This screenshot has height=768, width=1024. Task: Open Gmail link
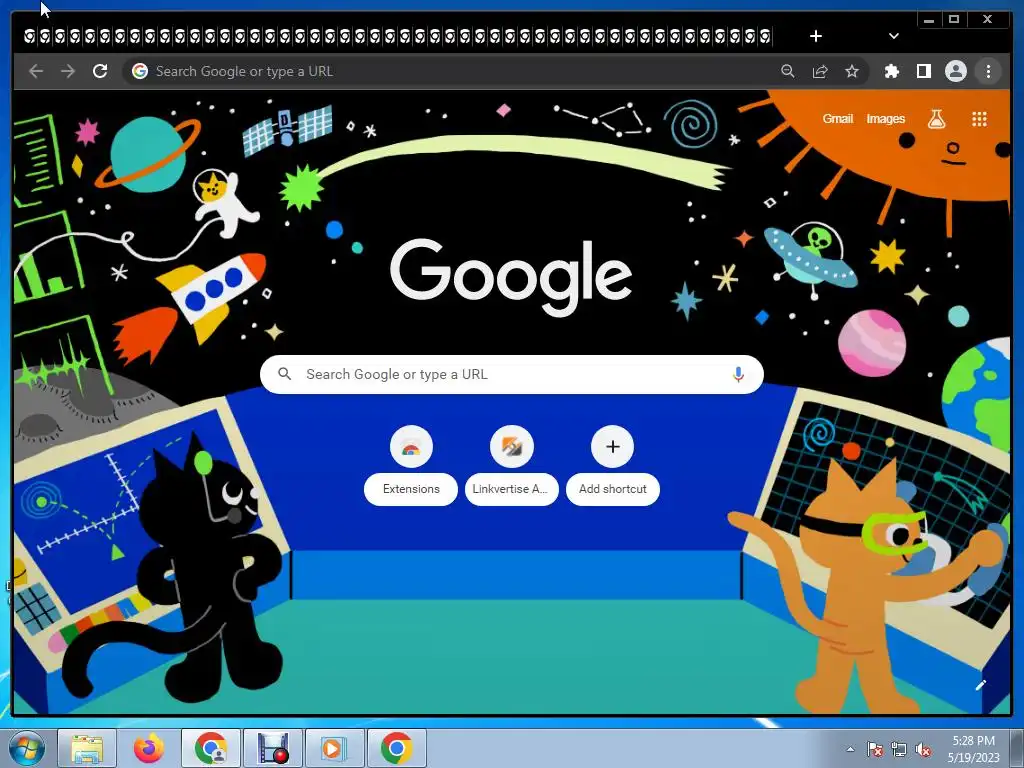tap(838, 119)
